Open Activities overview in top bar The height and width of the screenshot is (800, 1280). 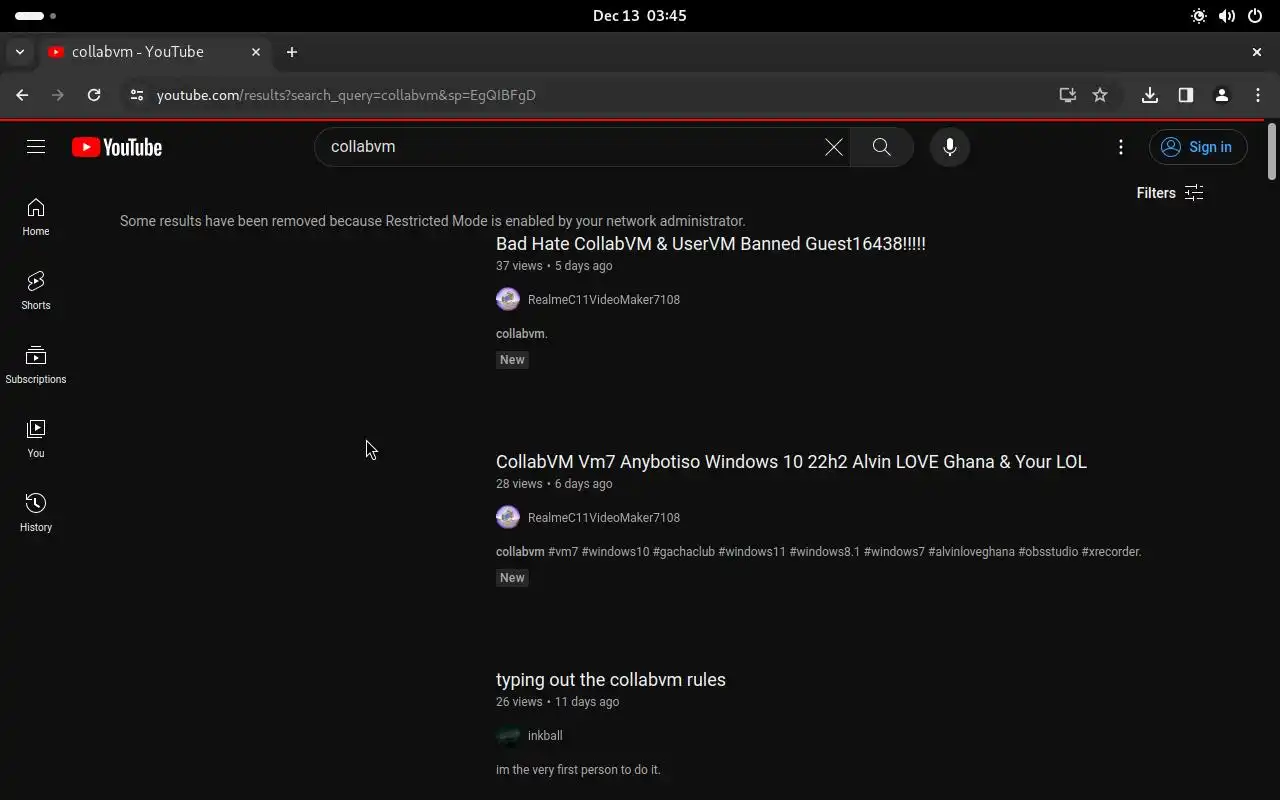click(x=36, y=16)
